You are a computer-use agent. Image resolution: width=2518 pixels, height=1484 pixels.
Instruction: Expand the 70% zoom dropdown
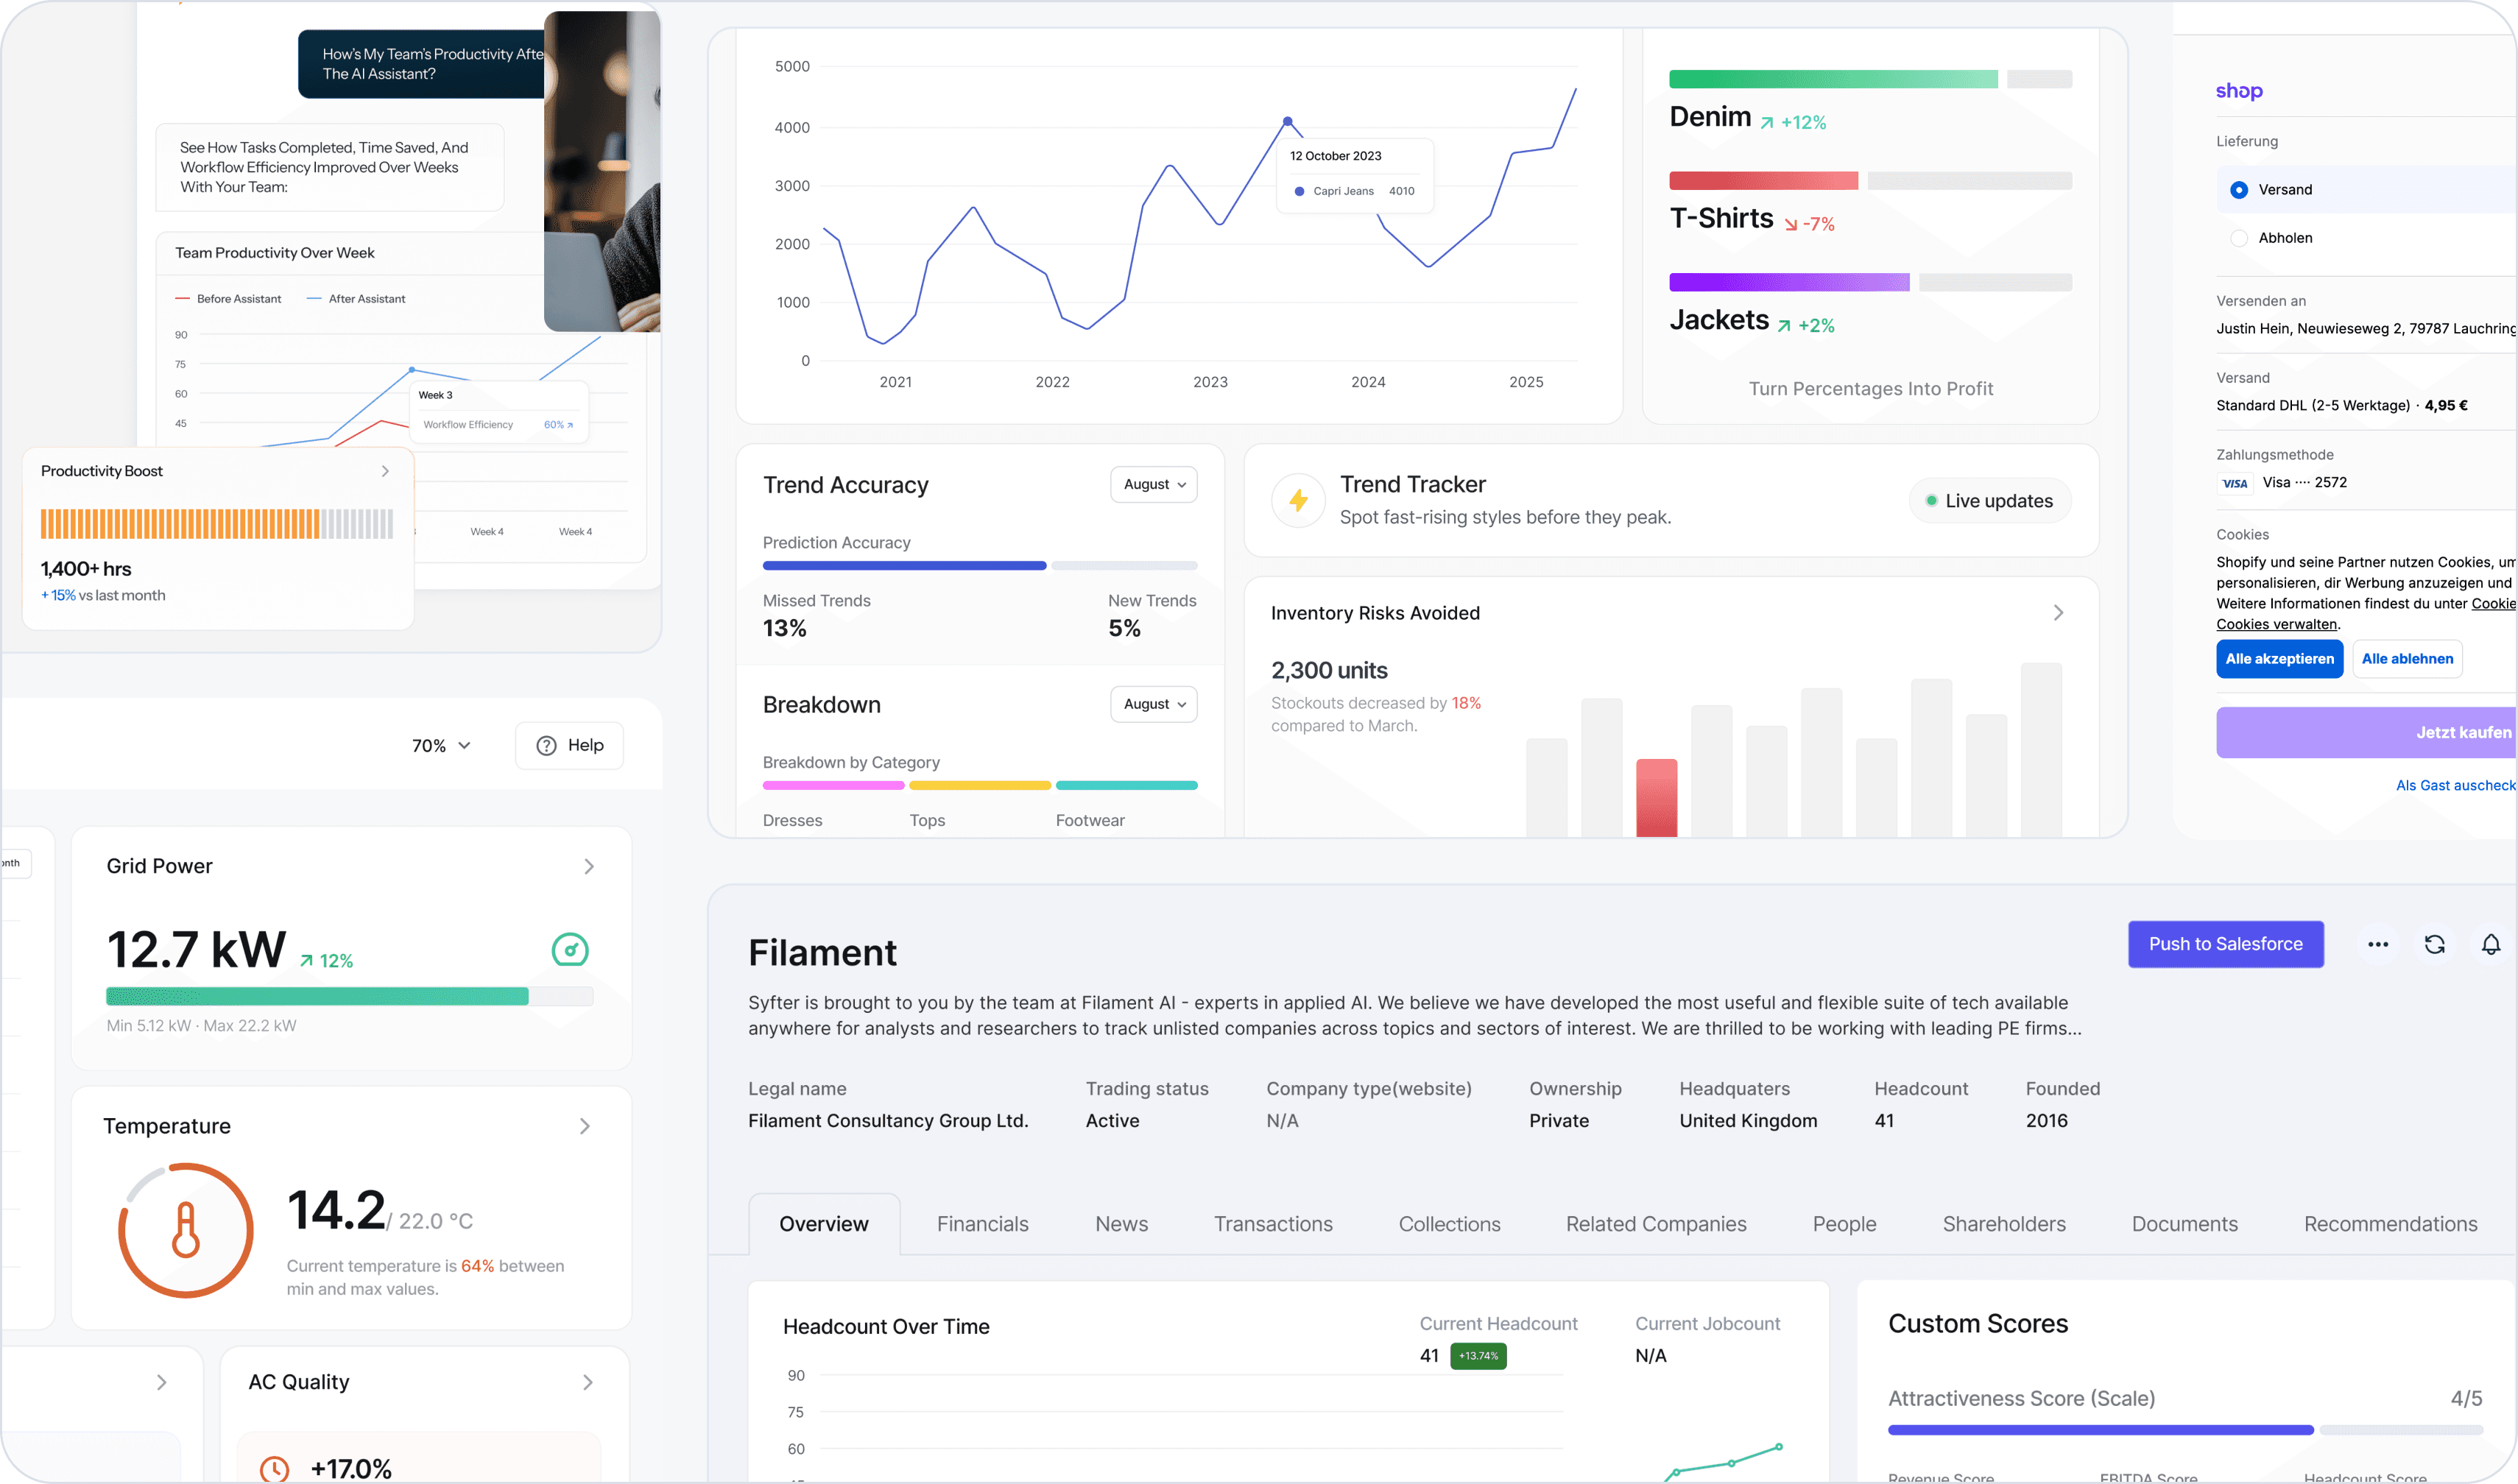pyautogui.click(x=441, y=746)
